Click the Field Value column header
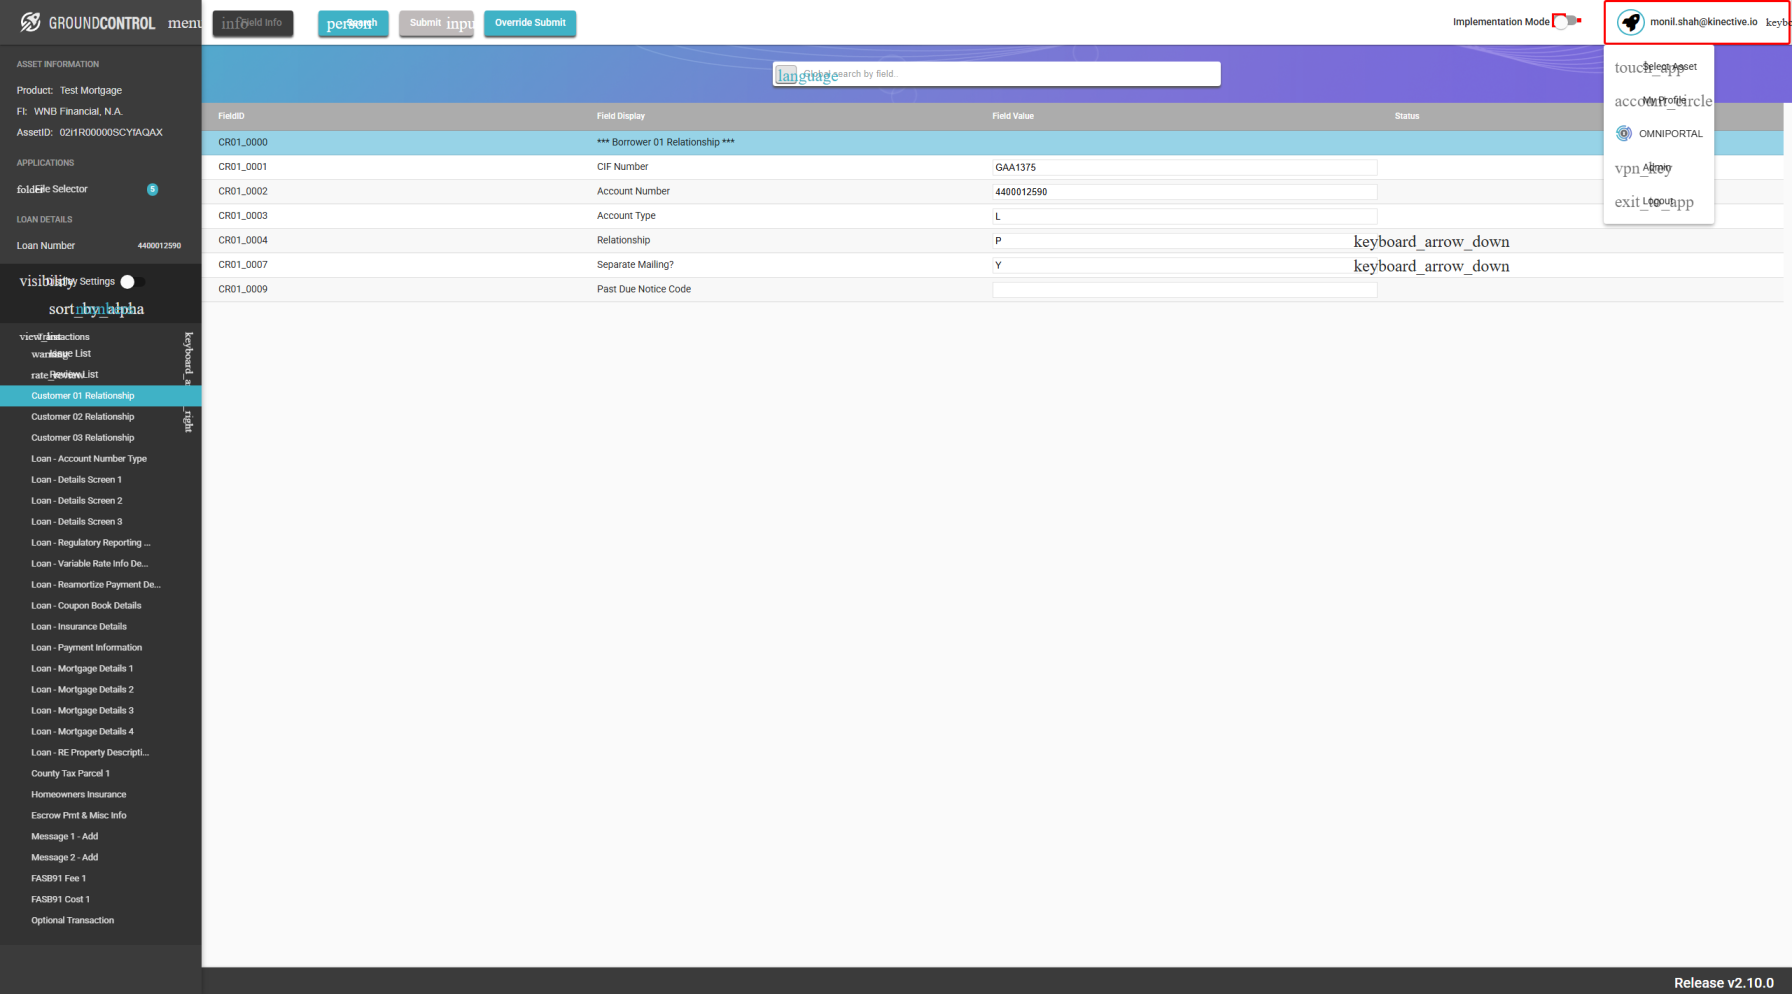 coord(1013,116)
